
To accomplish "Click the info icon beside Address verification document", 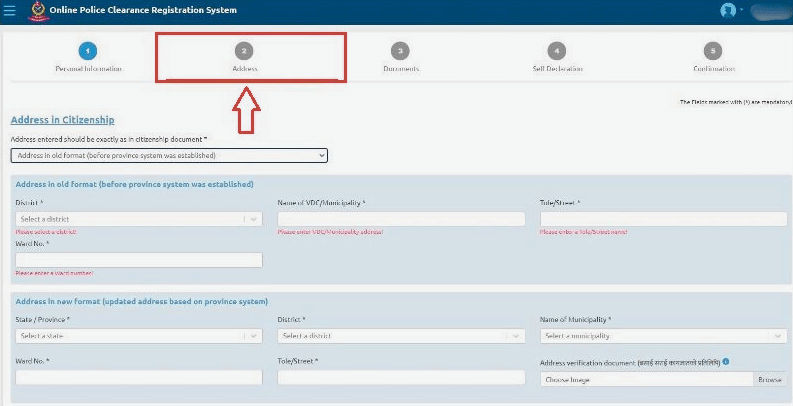I will [x=726, y=362].
